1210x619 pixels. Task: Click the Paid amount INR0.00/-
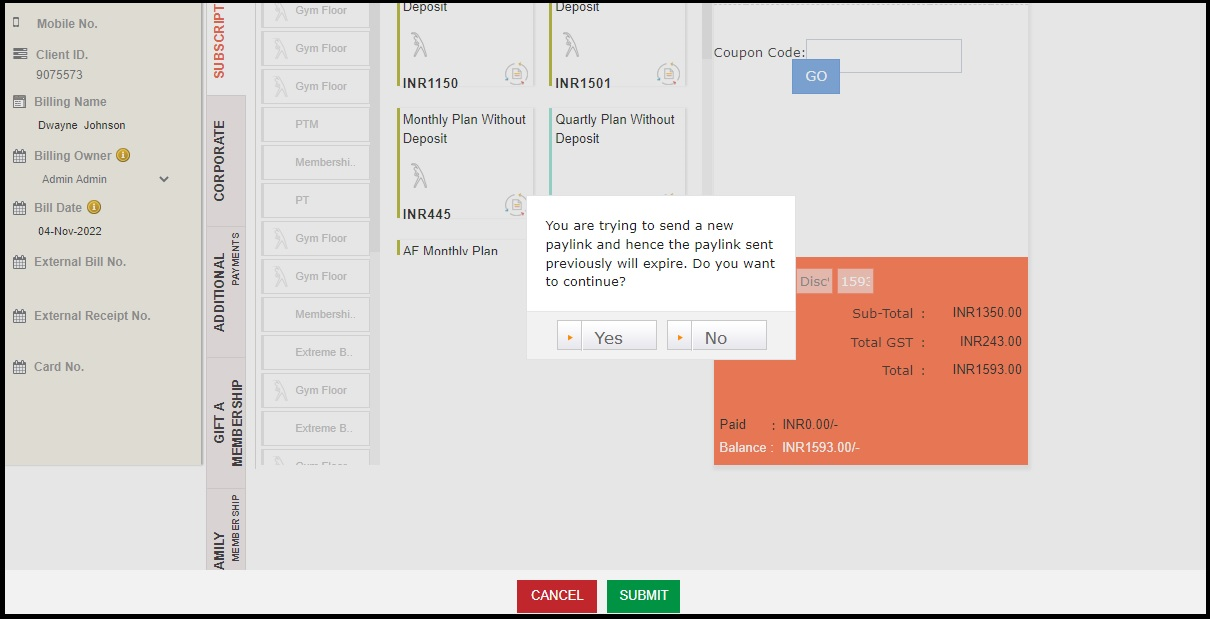(x=811, y=424)
